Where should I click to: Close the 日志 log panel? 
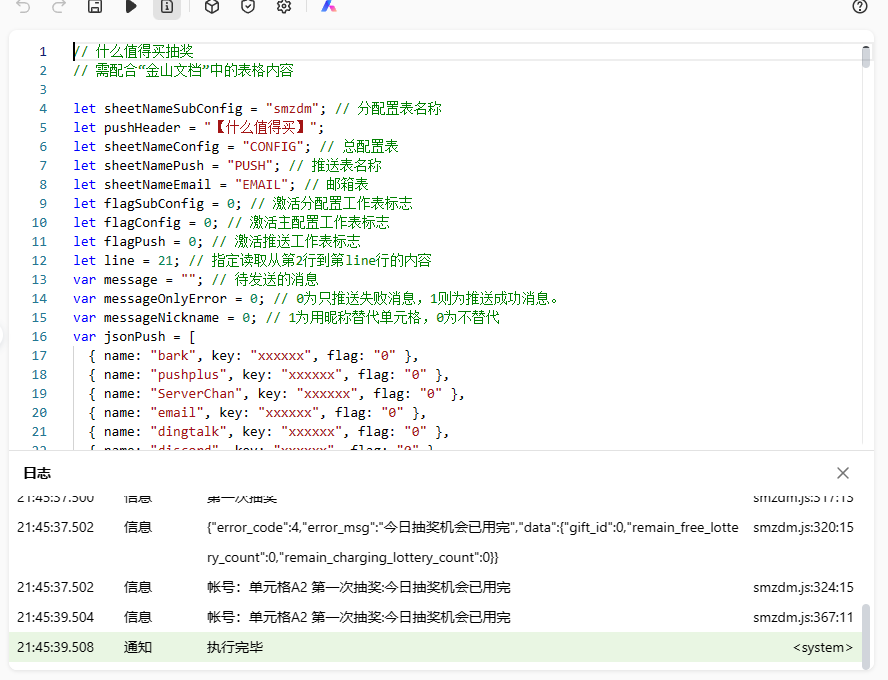pyautogui.click(x=843, y=473)
